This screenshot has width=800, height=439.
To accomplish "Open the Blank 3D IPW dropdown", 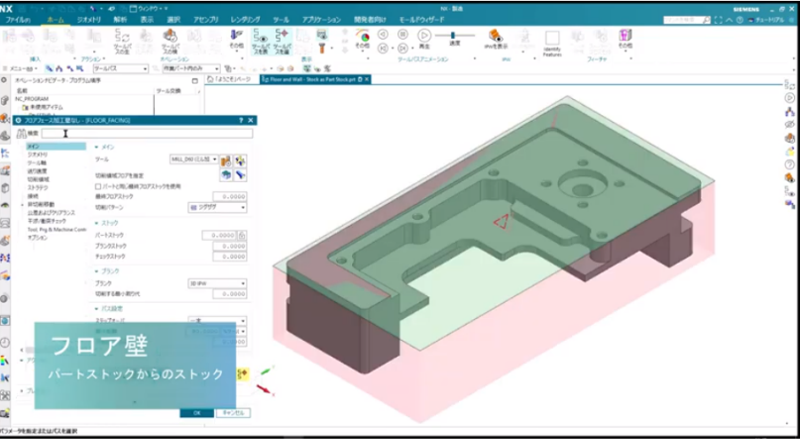I will tap(217, 283).
